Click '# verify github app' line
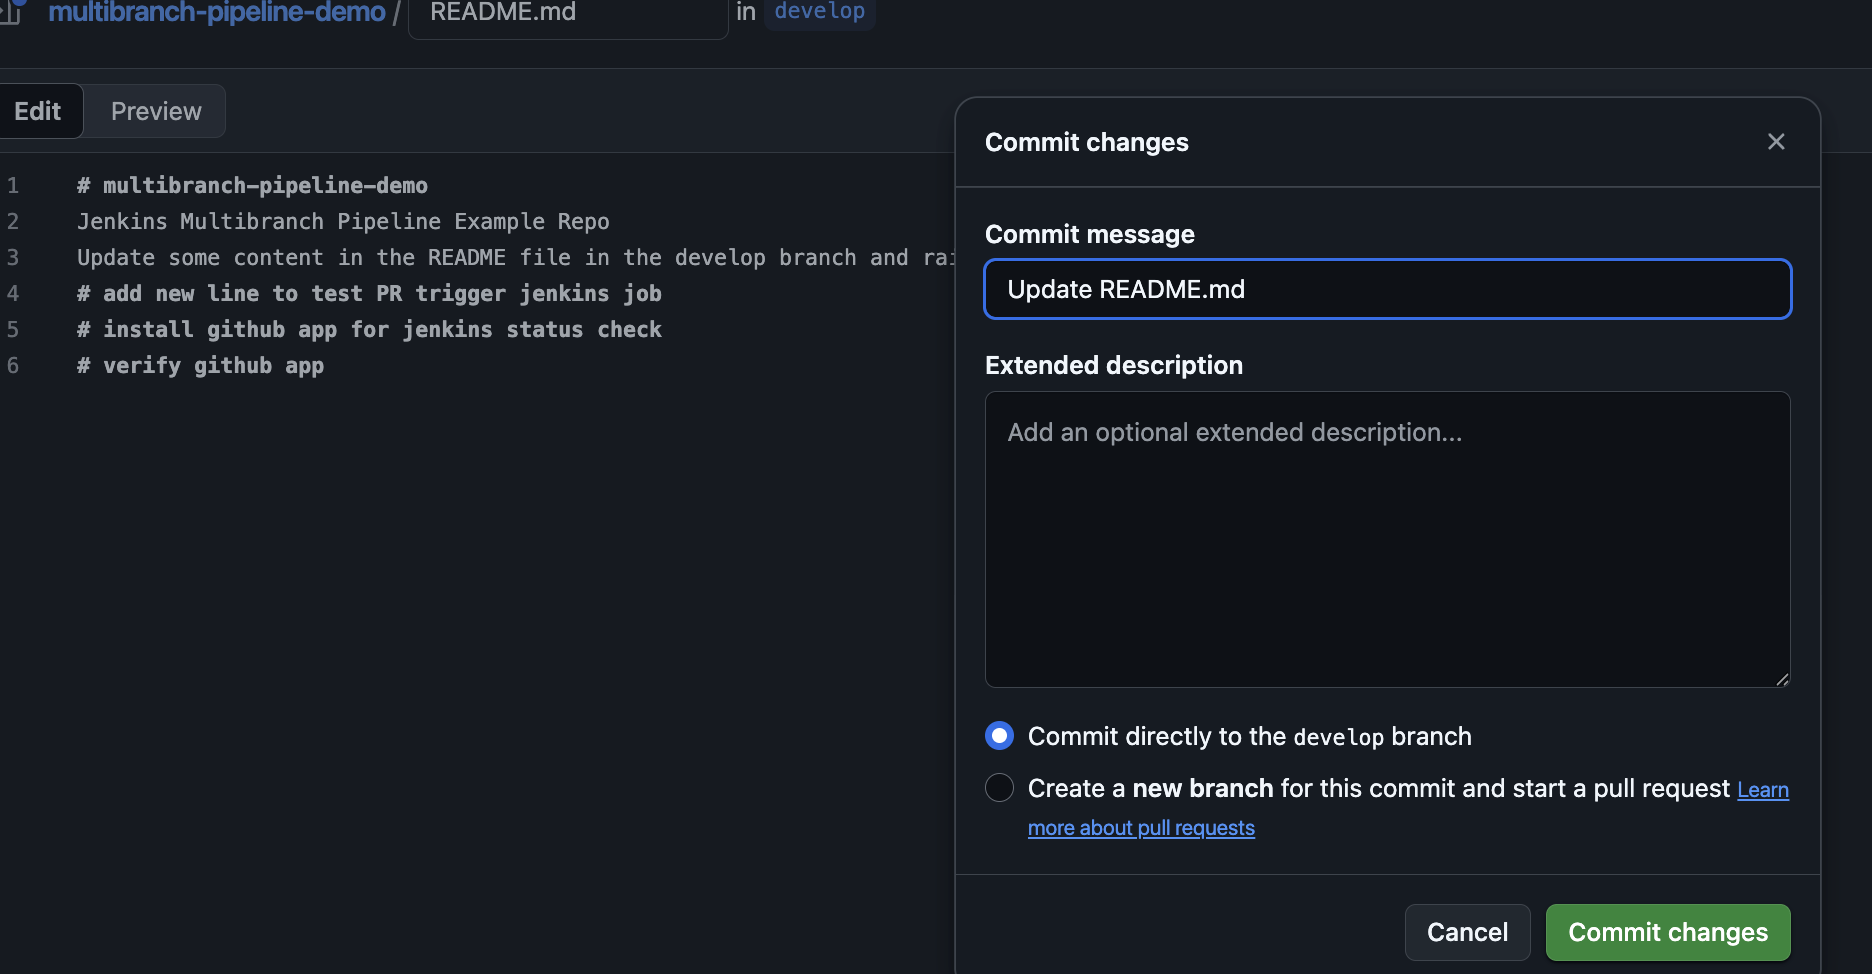 coord(200,365)
